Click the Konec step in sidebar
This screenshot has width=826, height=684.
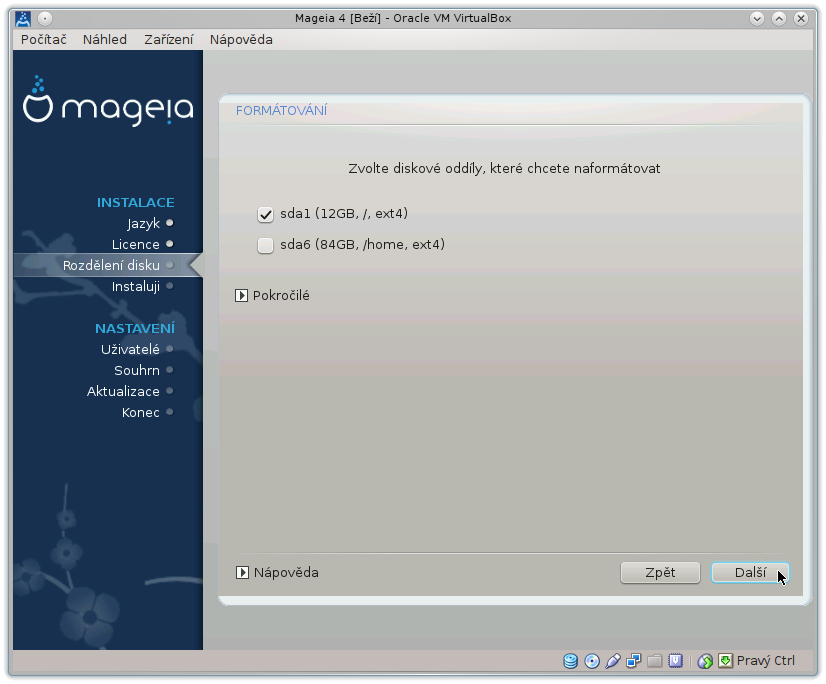141,413
